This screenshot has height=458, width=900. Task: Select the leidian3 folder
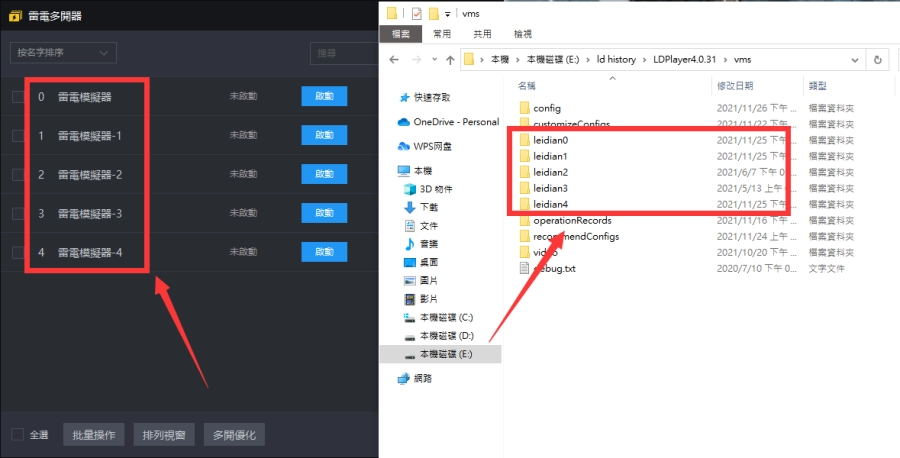pyautogui.click(x=544, y=188)
